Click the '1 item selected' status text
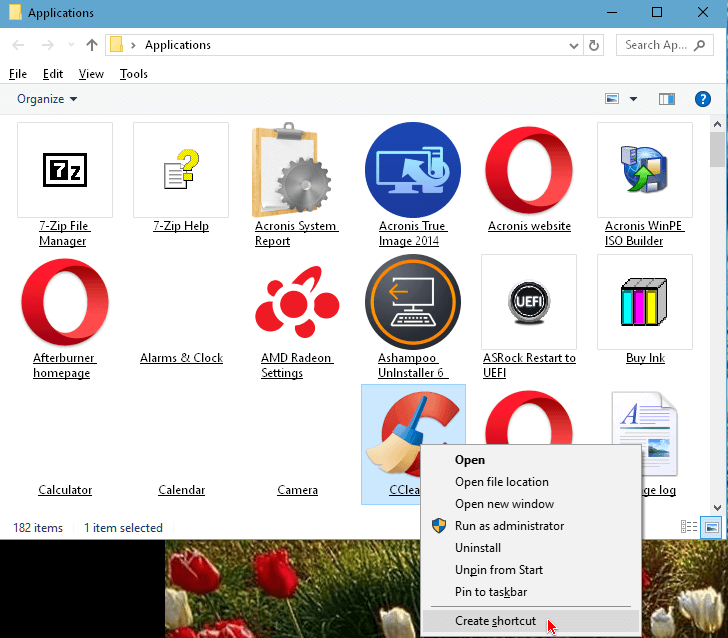 [123, 528]
